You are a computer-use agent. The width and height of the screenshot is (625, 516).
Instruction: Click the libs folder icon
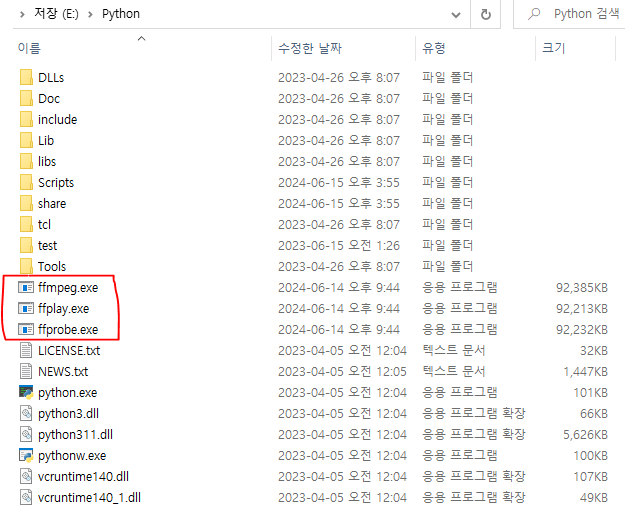26,161
